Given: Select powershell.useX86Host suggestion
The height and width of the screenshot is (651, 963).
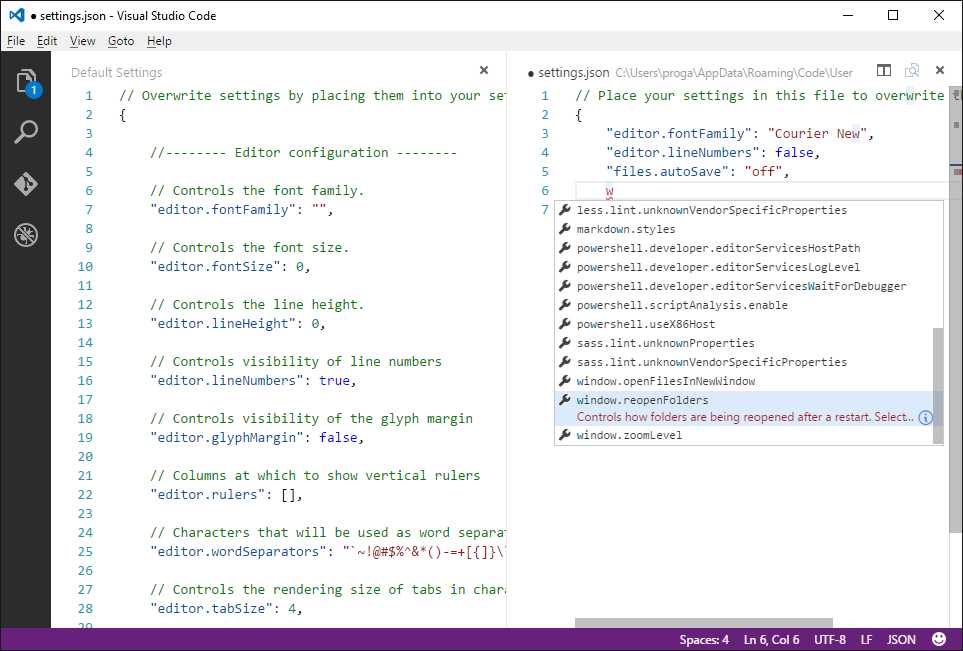Looking at the screenshot, I should (x=744, y=324).
